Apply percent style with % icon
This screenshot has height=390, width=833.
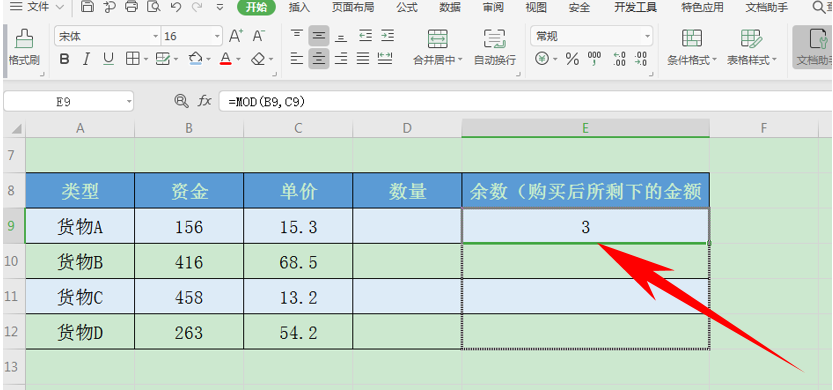(x=572, y=58)
